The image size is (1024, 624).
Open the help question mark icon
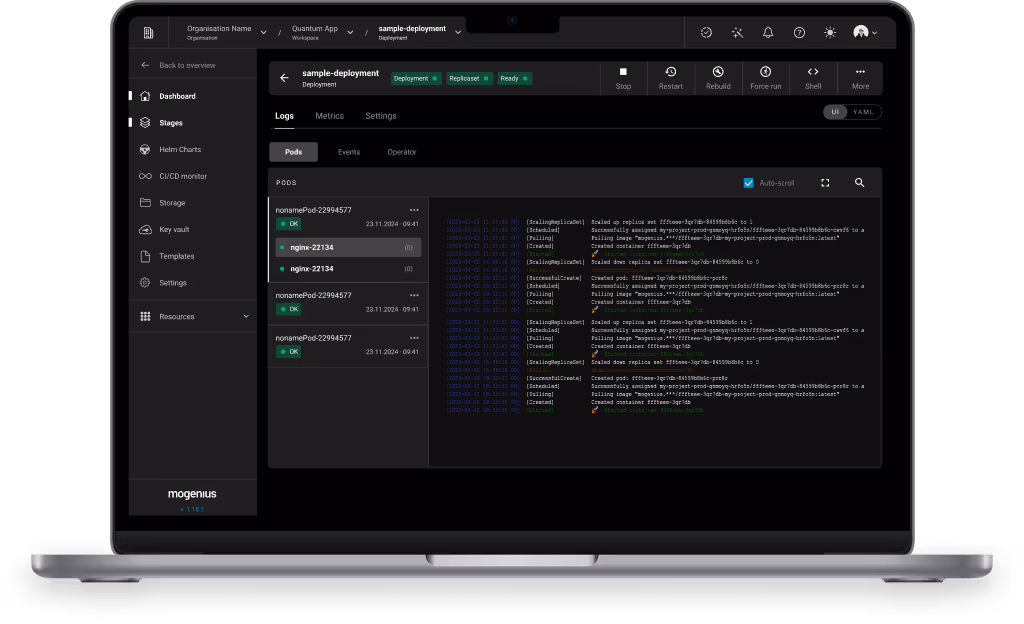pyautogui.click(x=799, y=33)
